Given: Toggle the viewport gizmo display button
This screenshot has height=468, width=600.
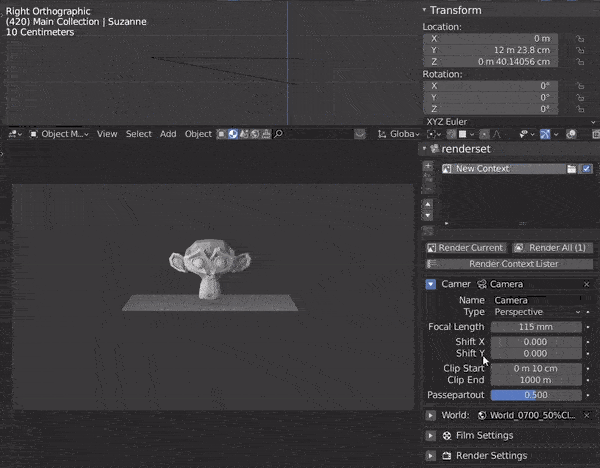Looking at the screenshot, I should tap(545, 134).
